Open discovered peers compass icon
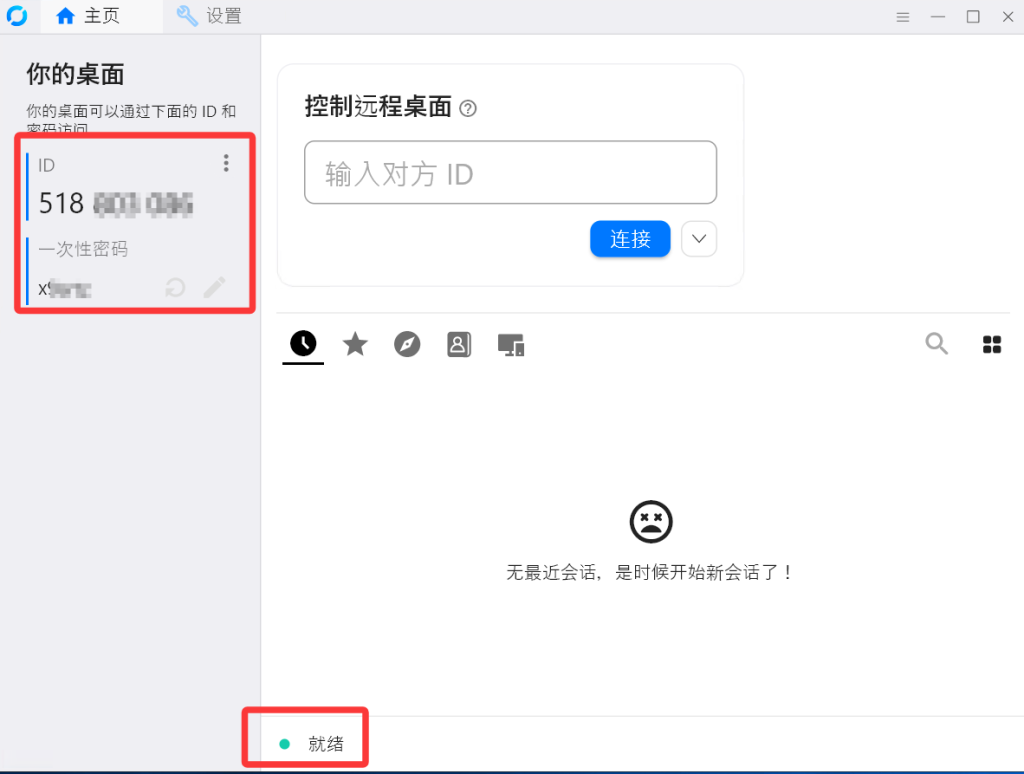The width and height of the screenshot is (1024, 774). pos(407,344)
